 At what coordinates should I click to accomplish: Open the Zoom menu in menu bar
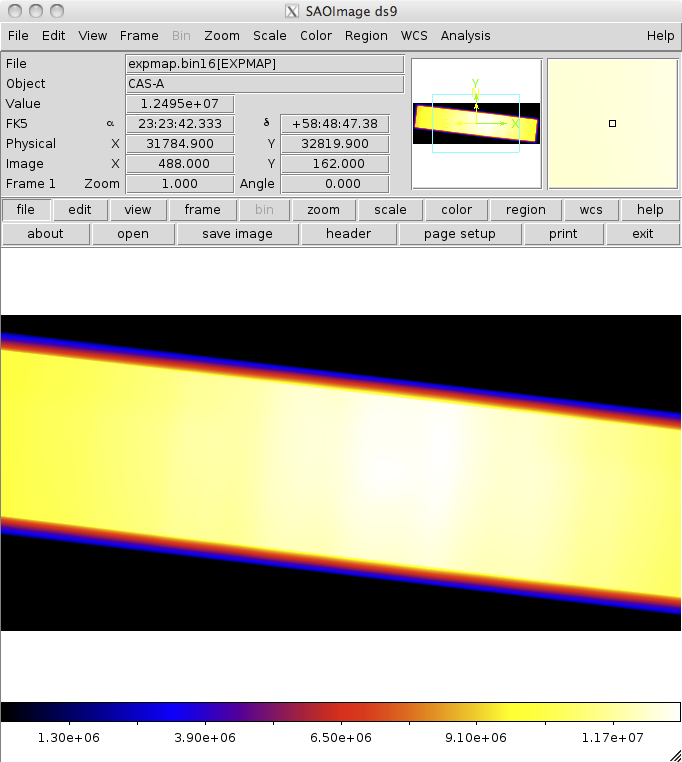coord(222,35)
